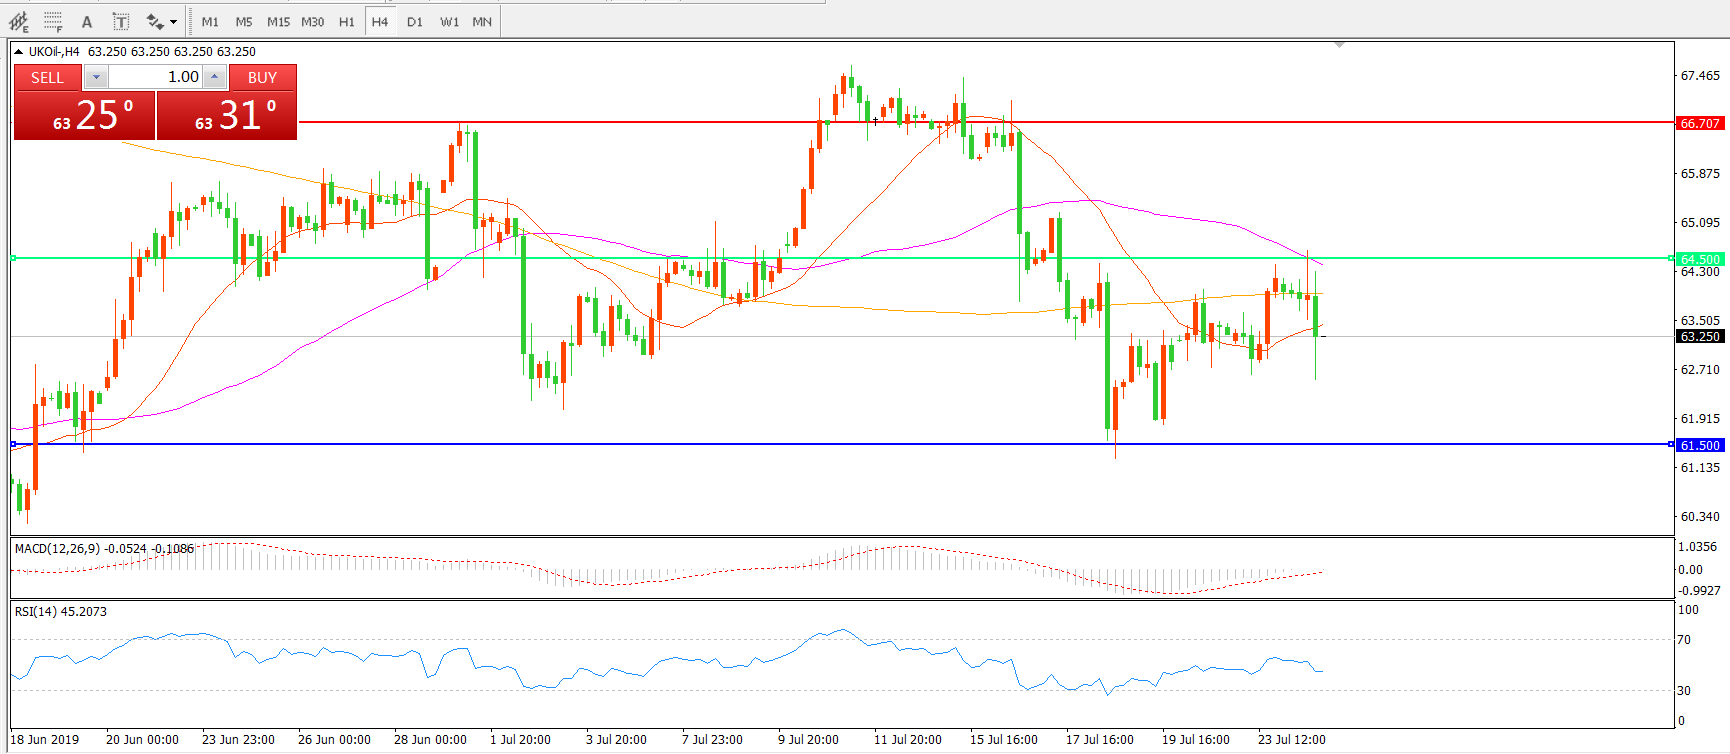Select the H1 timeframe
Image resolution: width=1730 pixels, height=754 pixels.
pyautogui.click(x=346, y=21)
